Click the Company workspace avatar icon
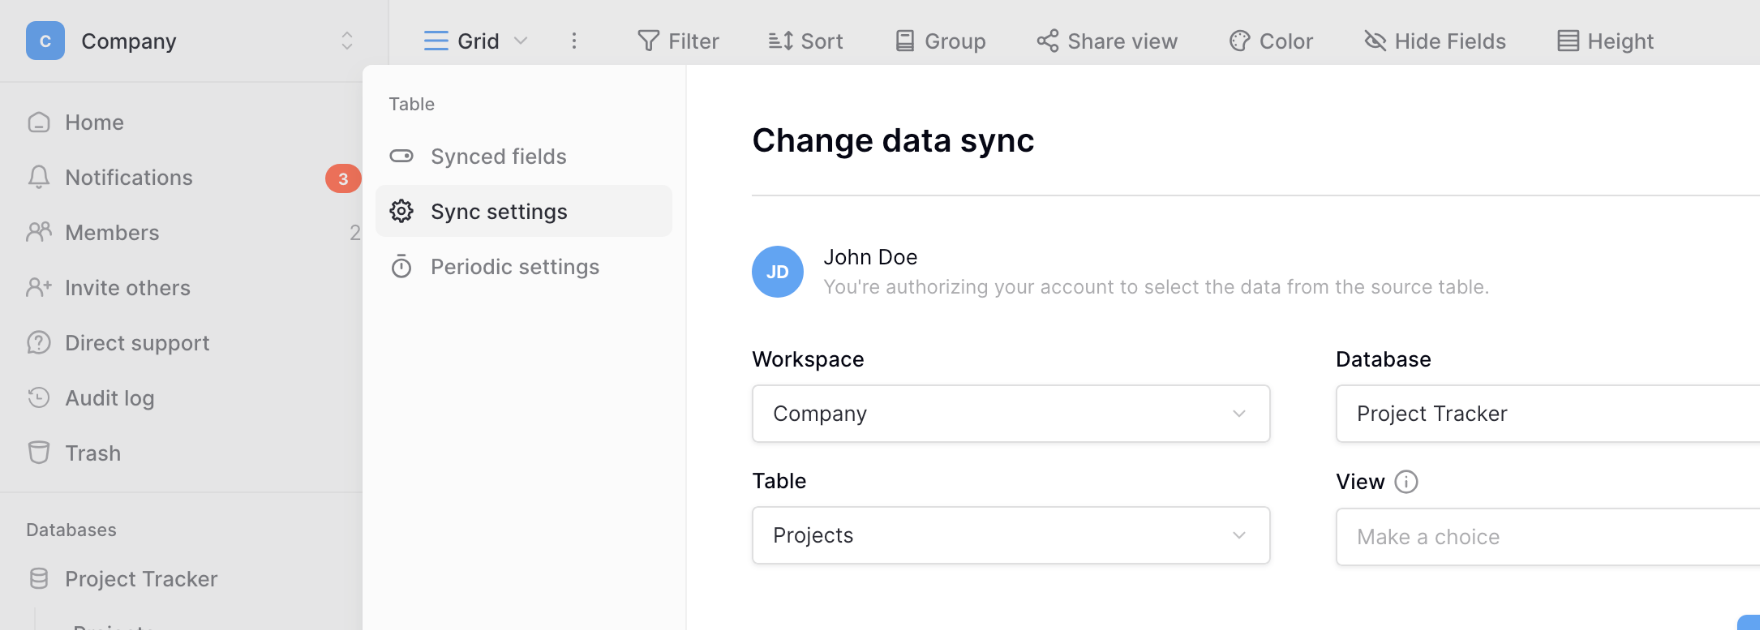 (x=45, y=41)
